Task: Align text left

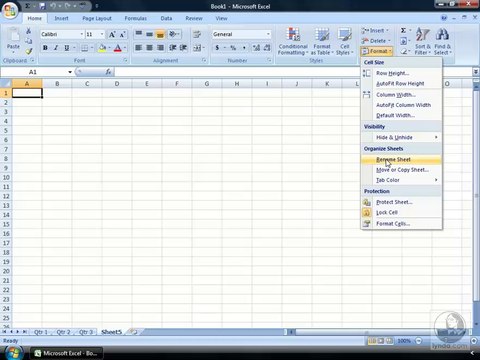Action: (139, 48)
